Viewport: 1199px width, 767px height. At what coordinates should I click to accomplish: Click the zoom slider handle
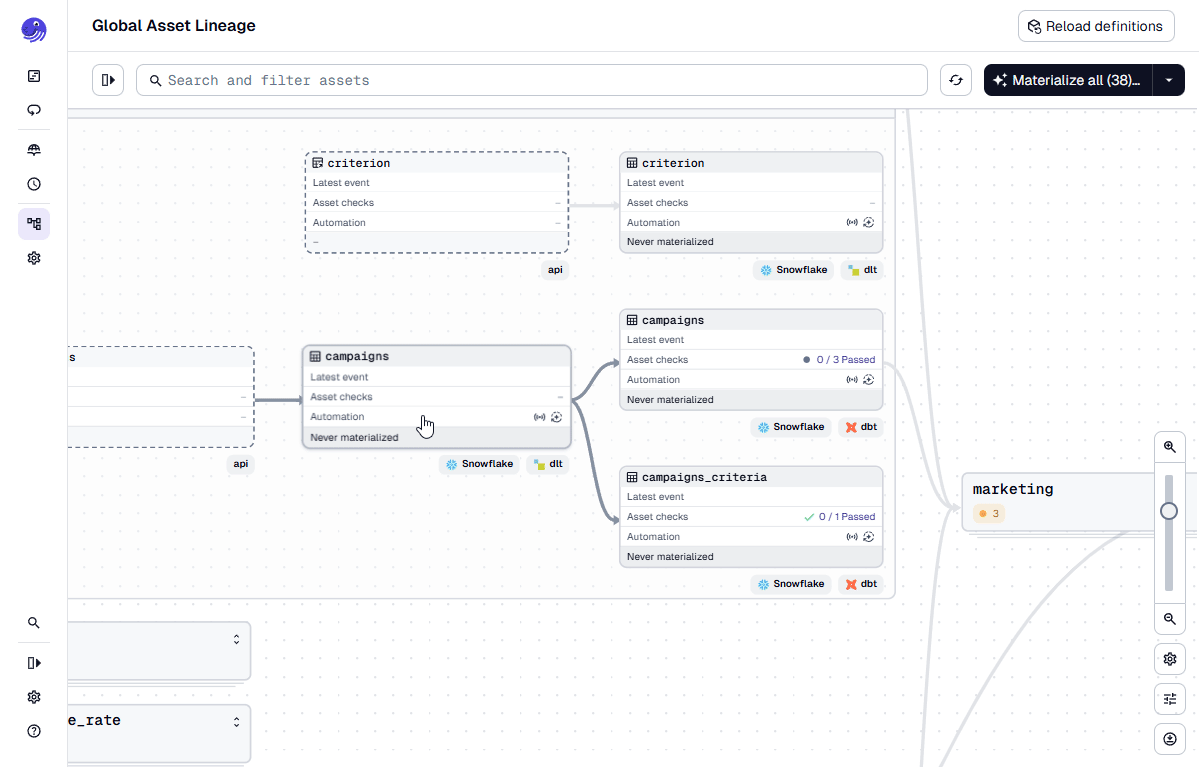click(1169, 511)
